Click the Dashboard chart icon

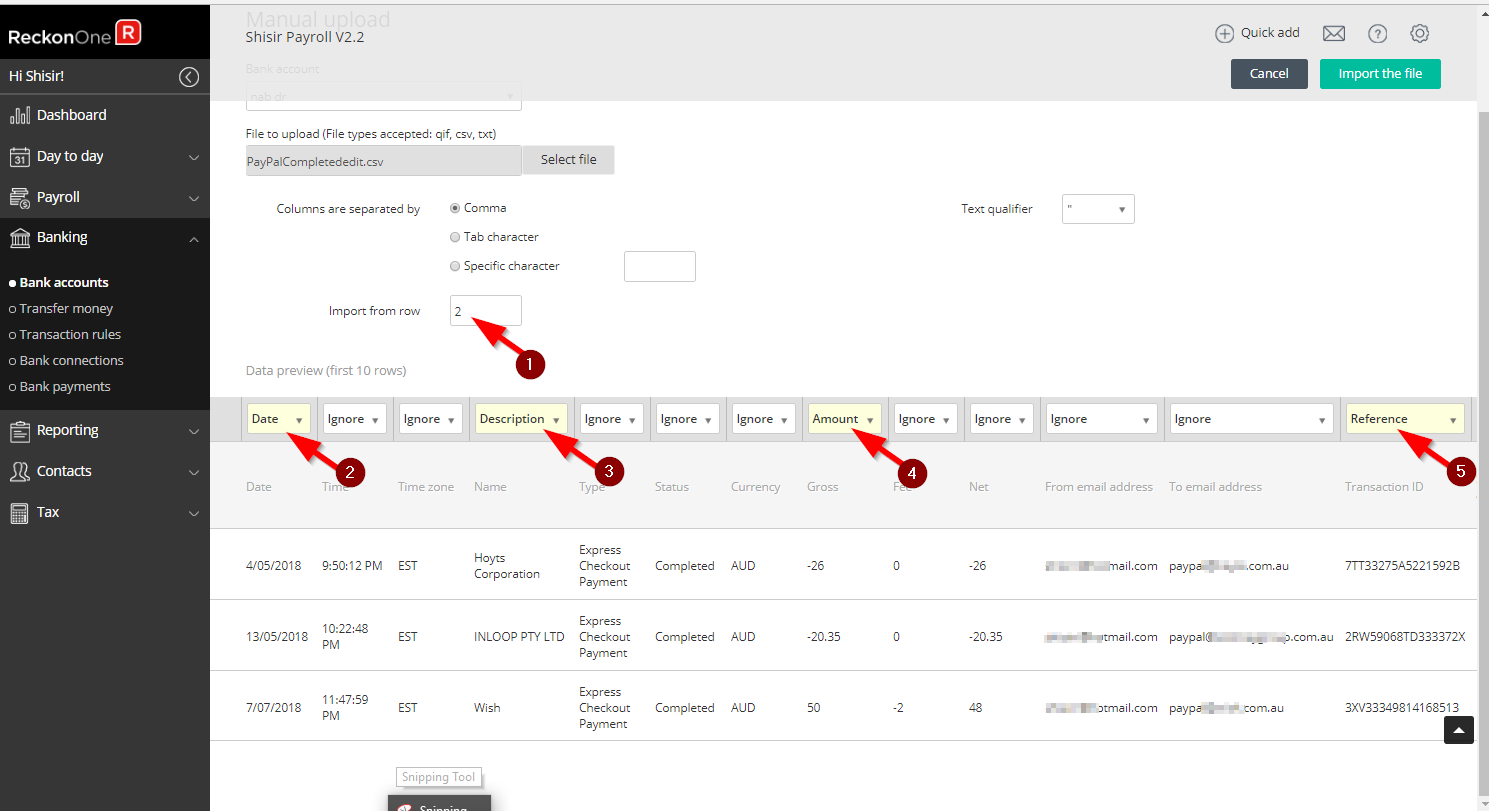(x=19, y=115)
